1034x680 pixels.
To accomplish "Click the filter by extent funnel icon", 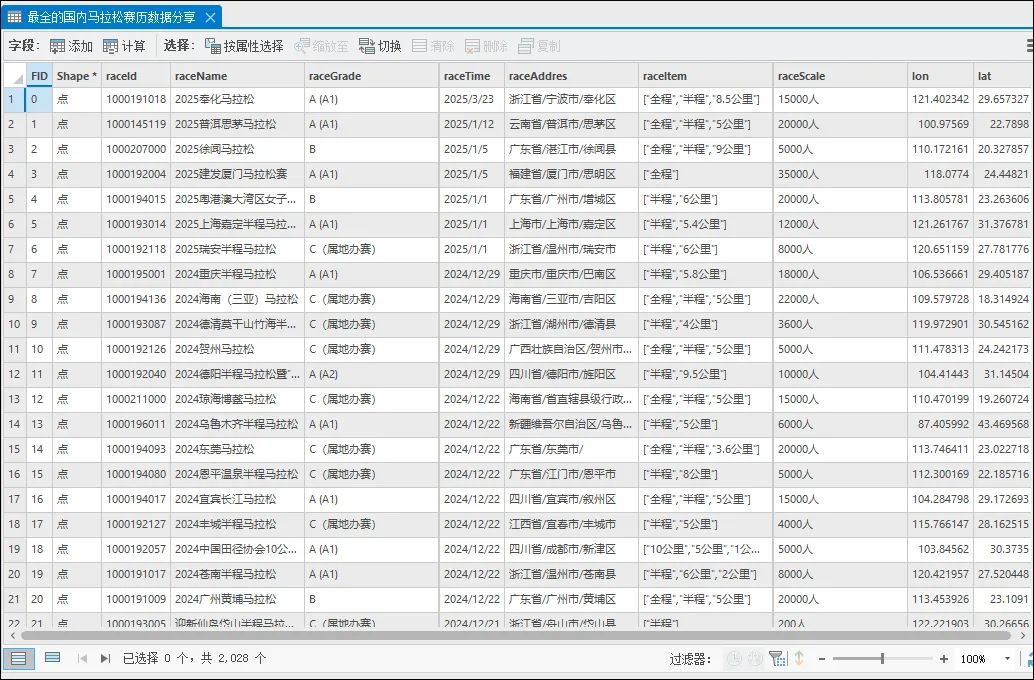I will (x=777, y=658).
